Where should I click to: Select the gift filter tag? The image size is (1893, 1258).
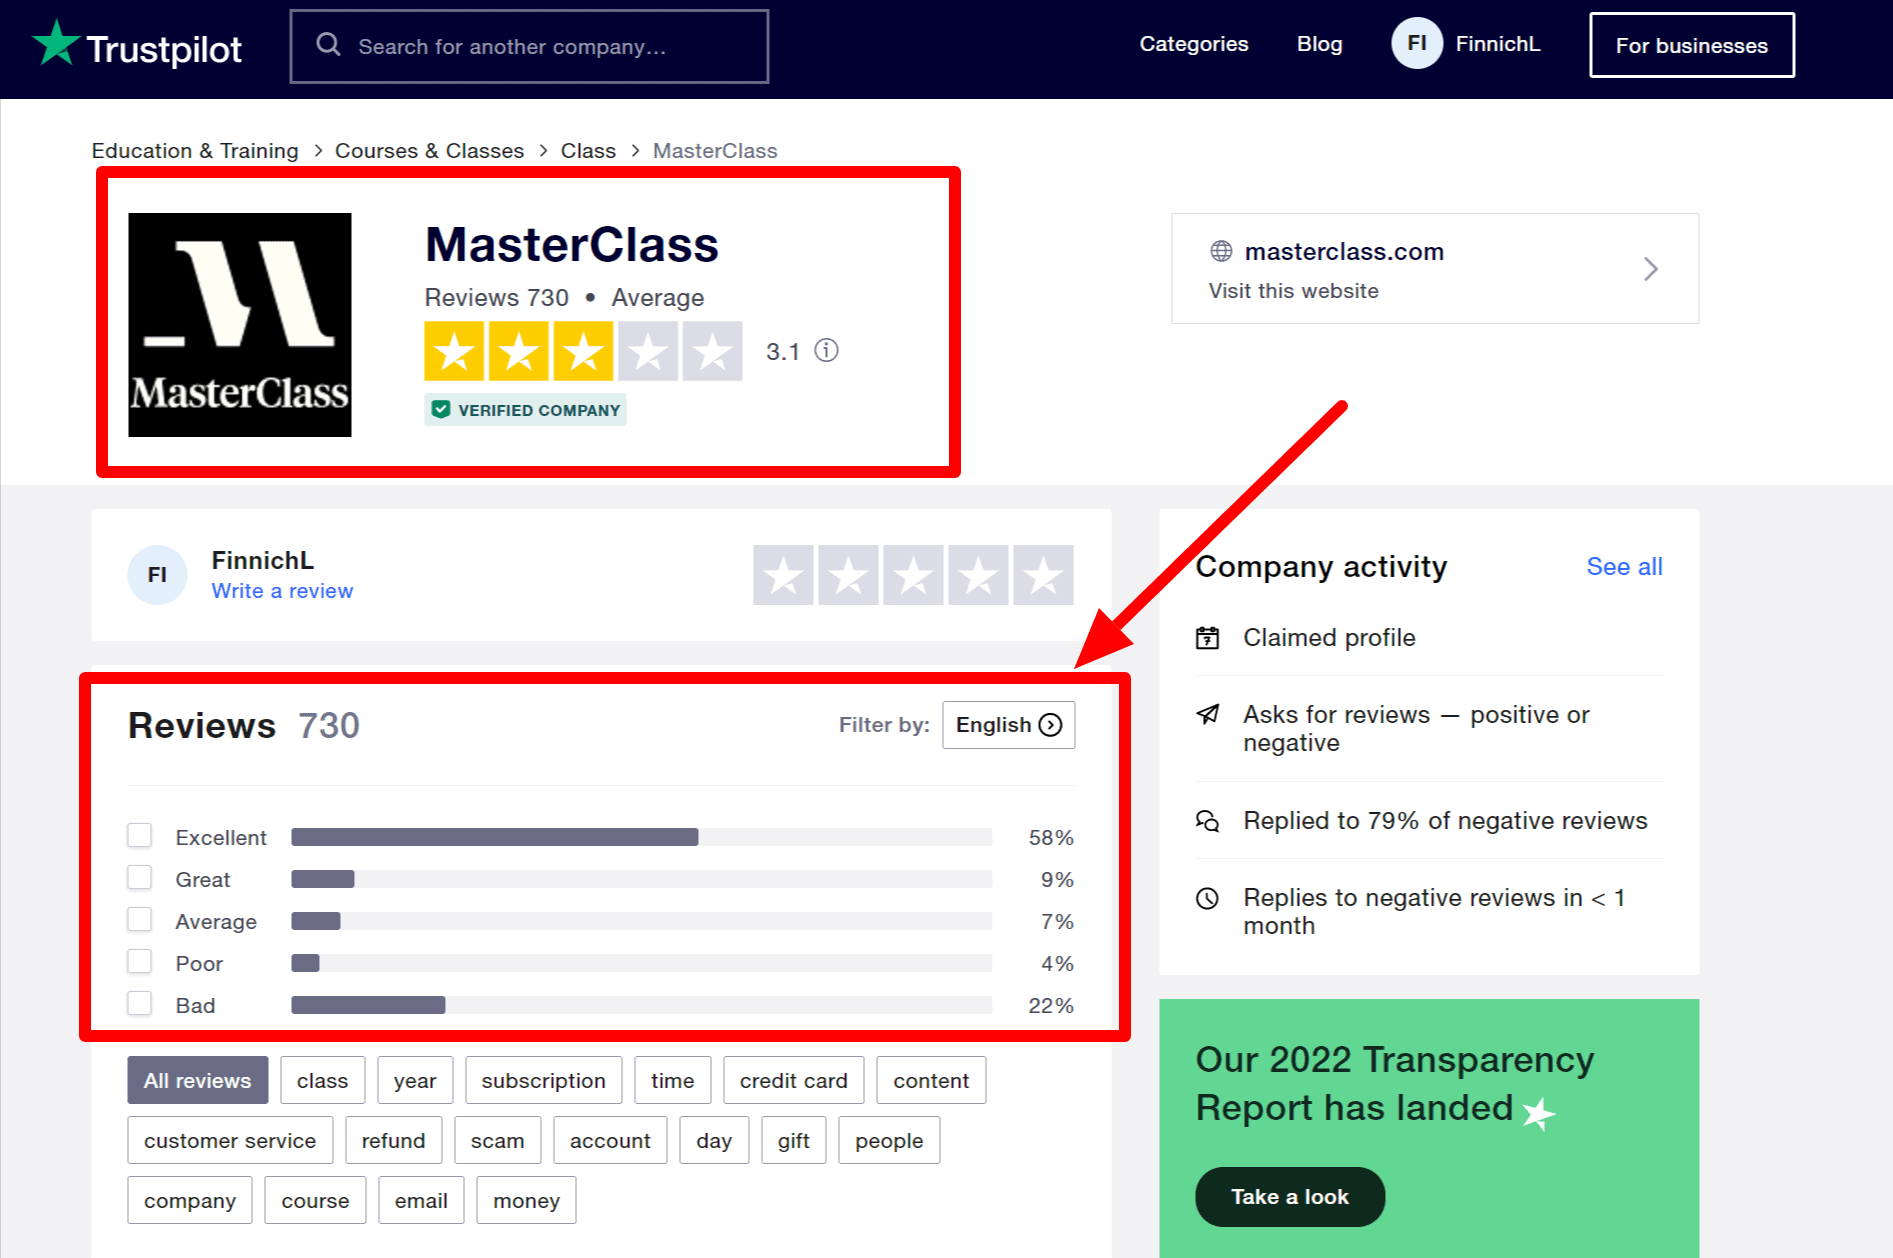[x=794, y=1140]
